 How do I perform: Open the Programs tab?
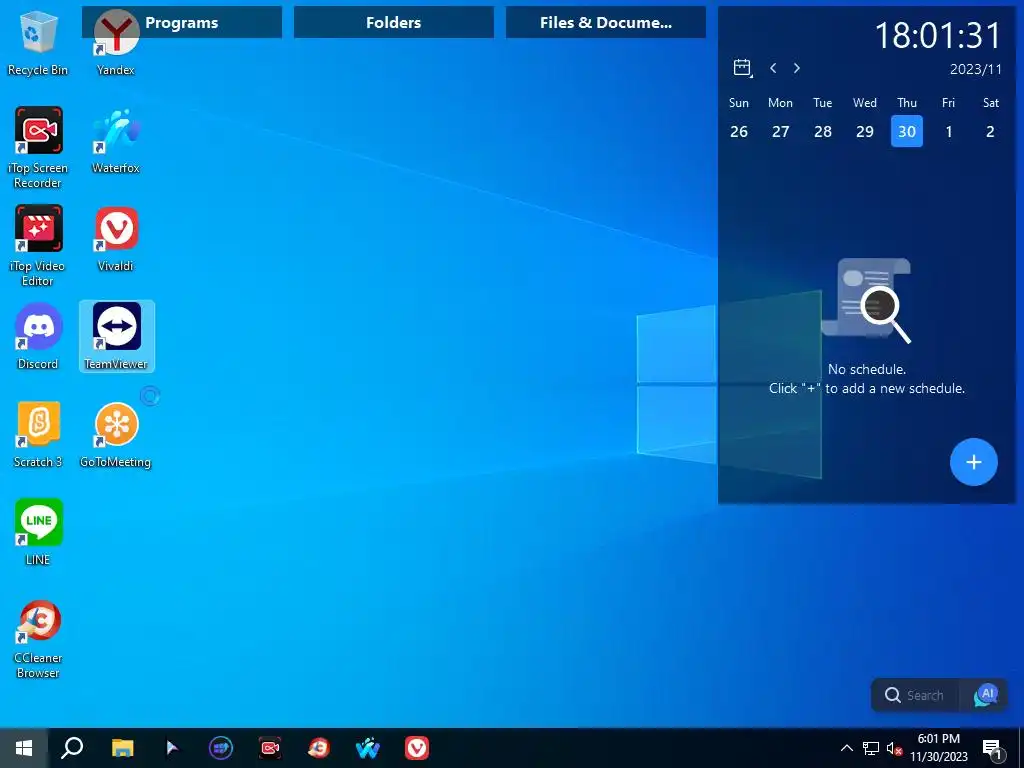(x=182, y=22)
